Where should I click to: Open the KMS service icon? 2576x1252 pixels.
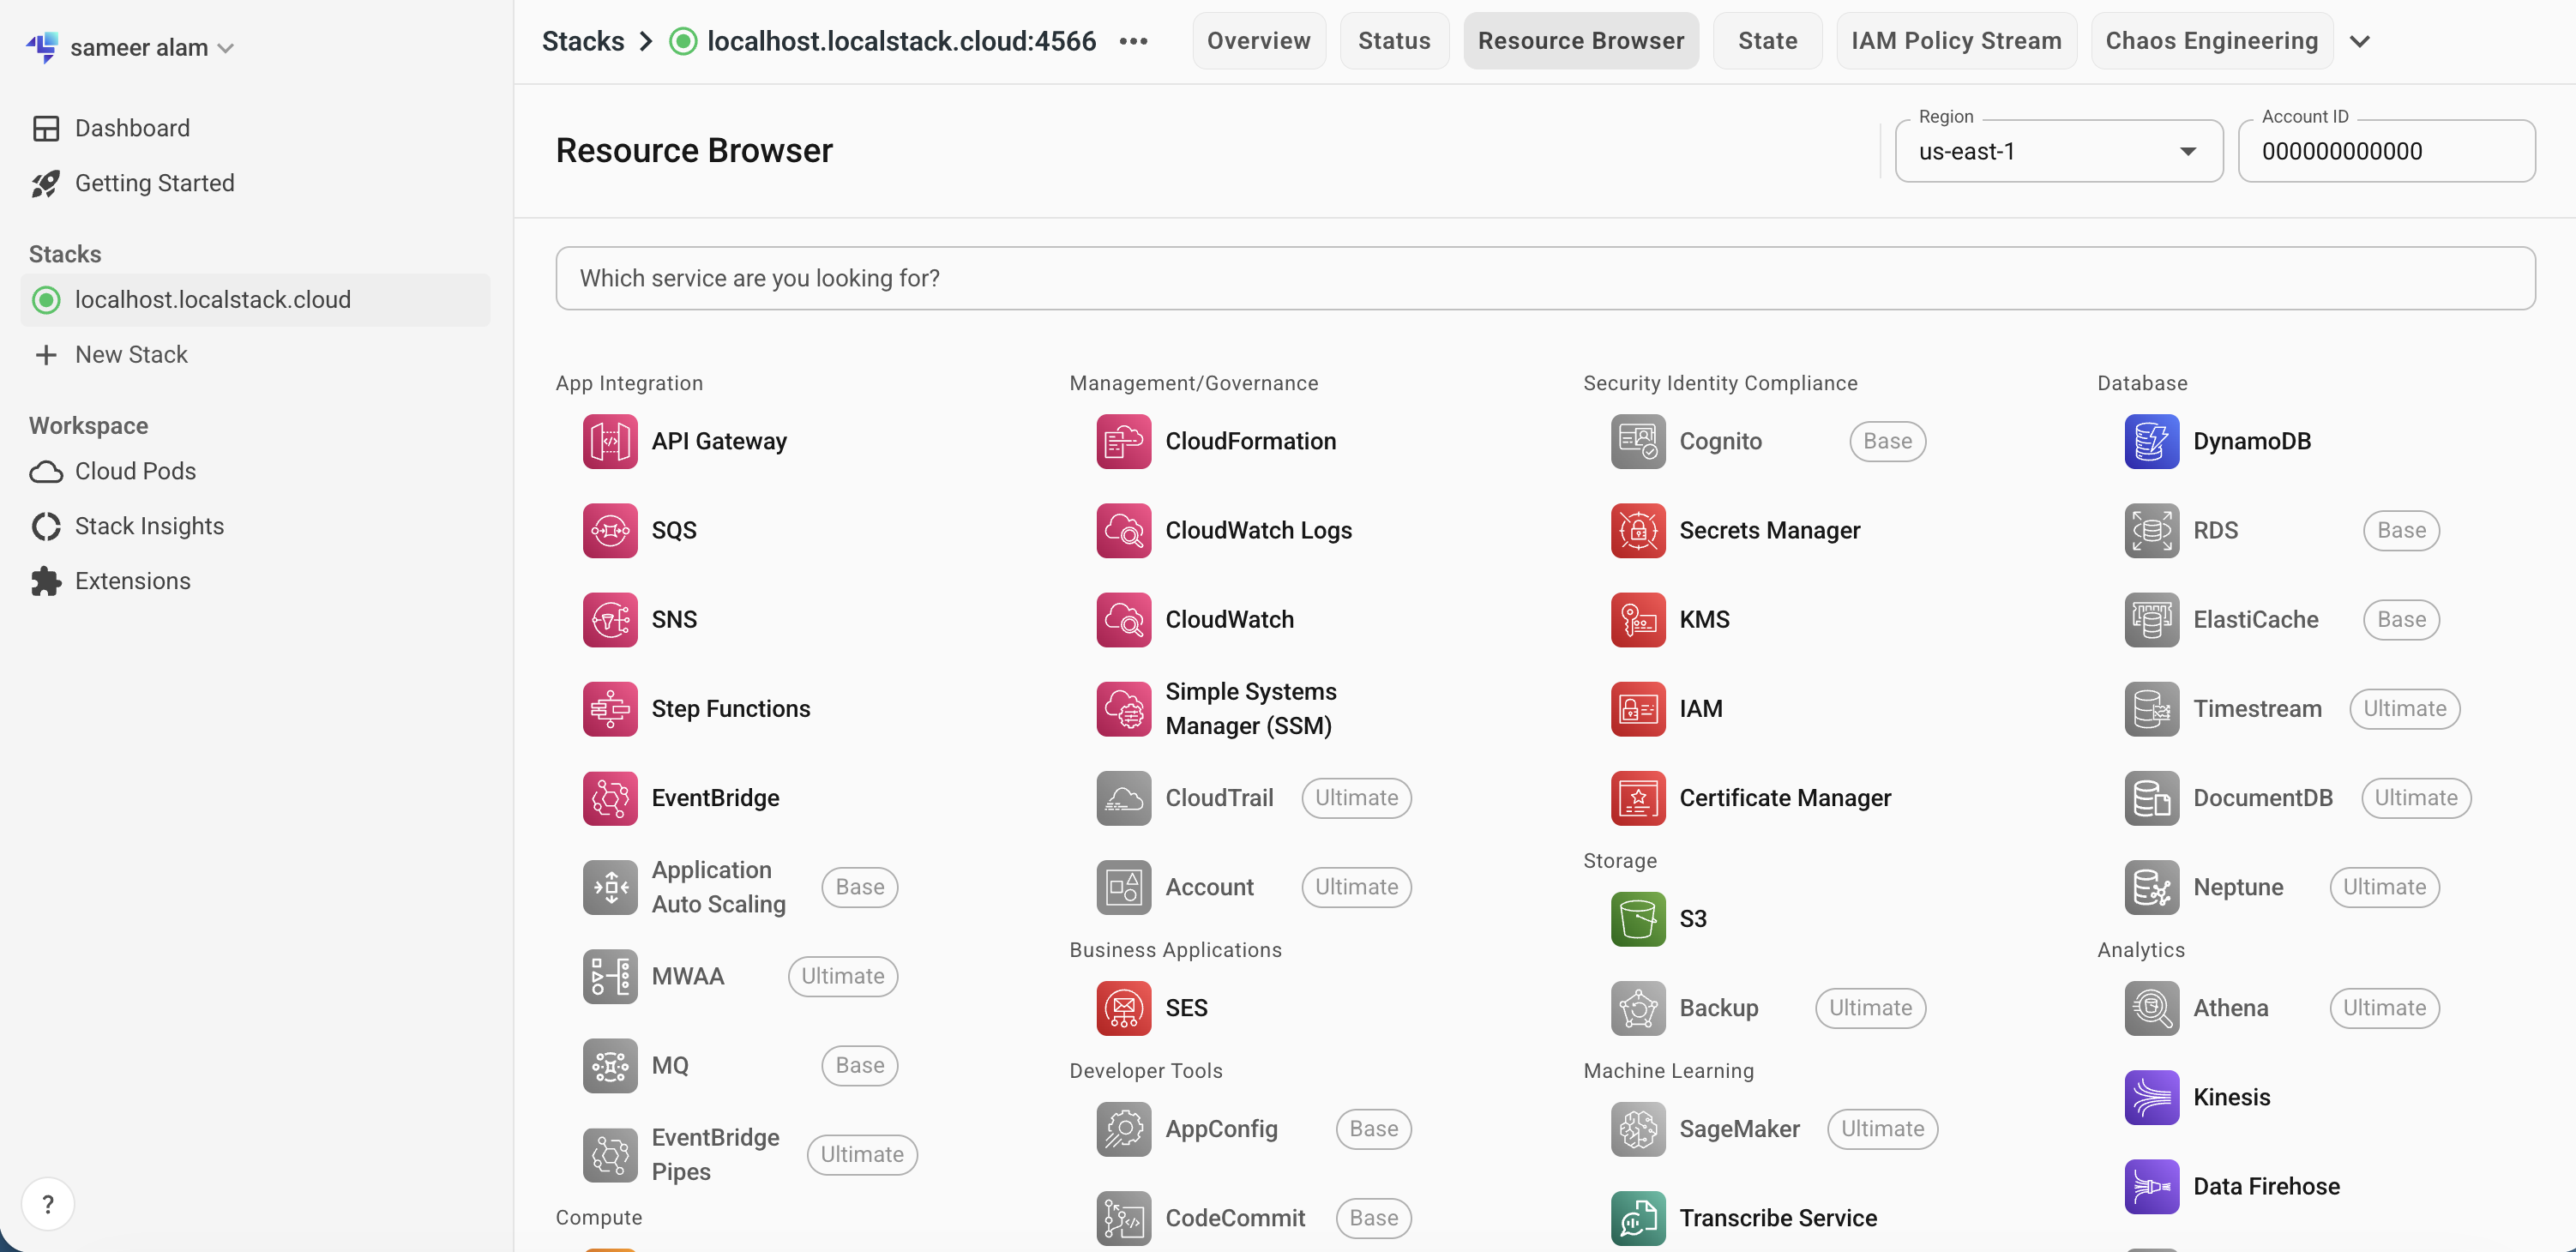[1638, 619]
